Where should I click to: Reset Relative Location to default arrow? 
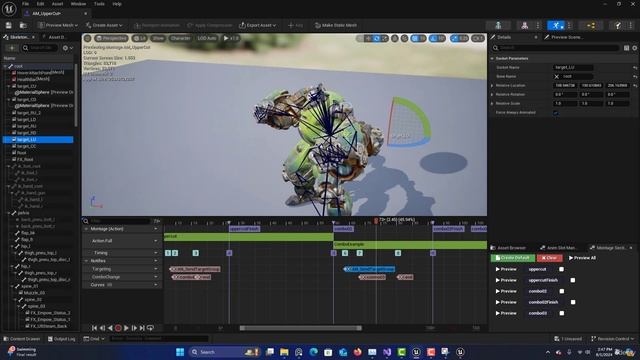[635, 86]
